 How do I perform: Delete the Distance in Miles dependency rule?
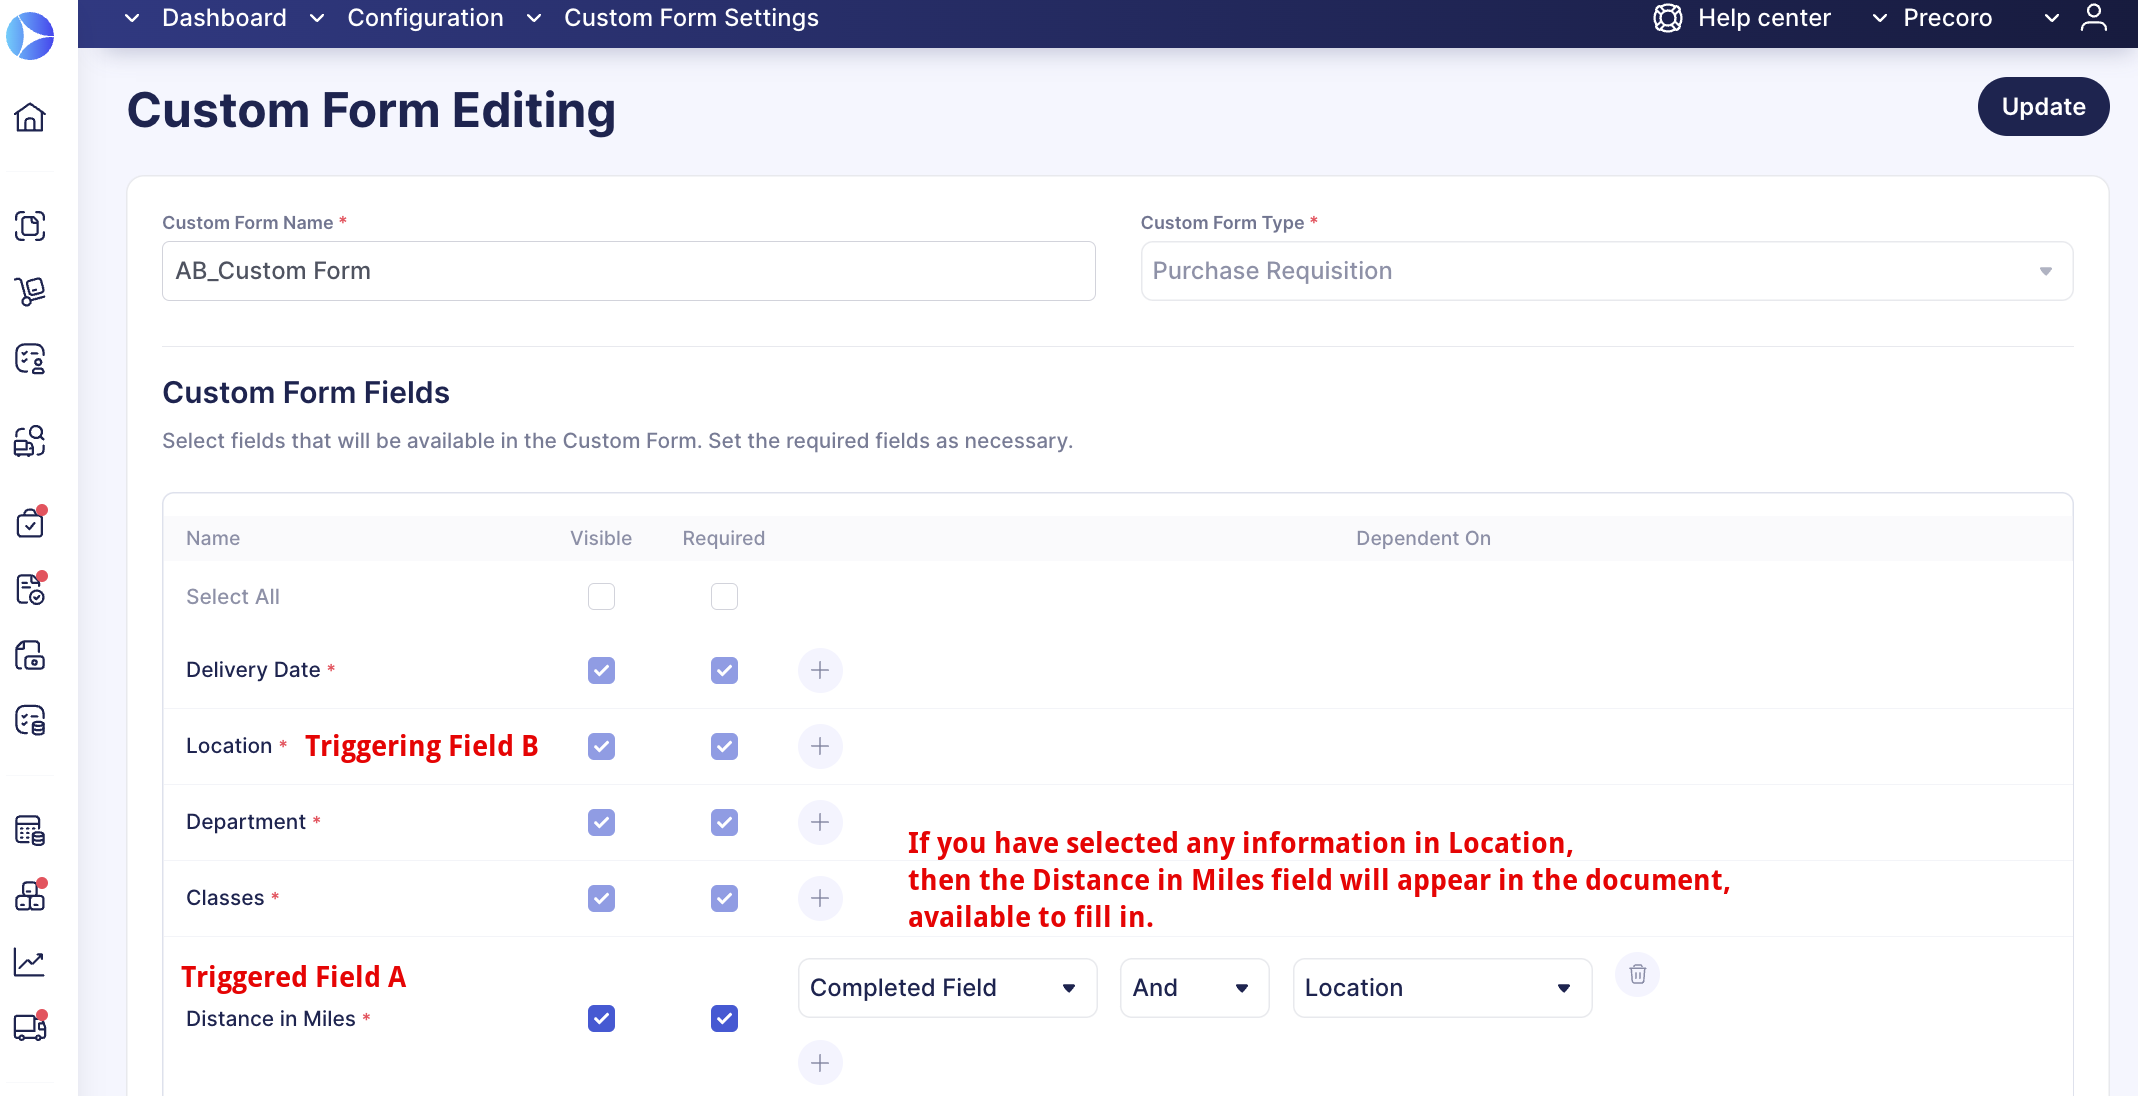pos(1638,974)
